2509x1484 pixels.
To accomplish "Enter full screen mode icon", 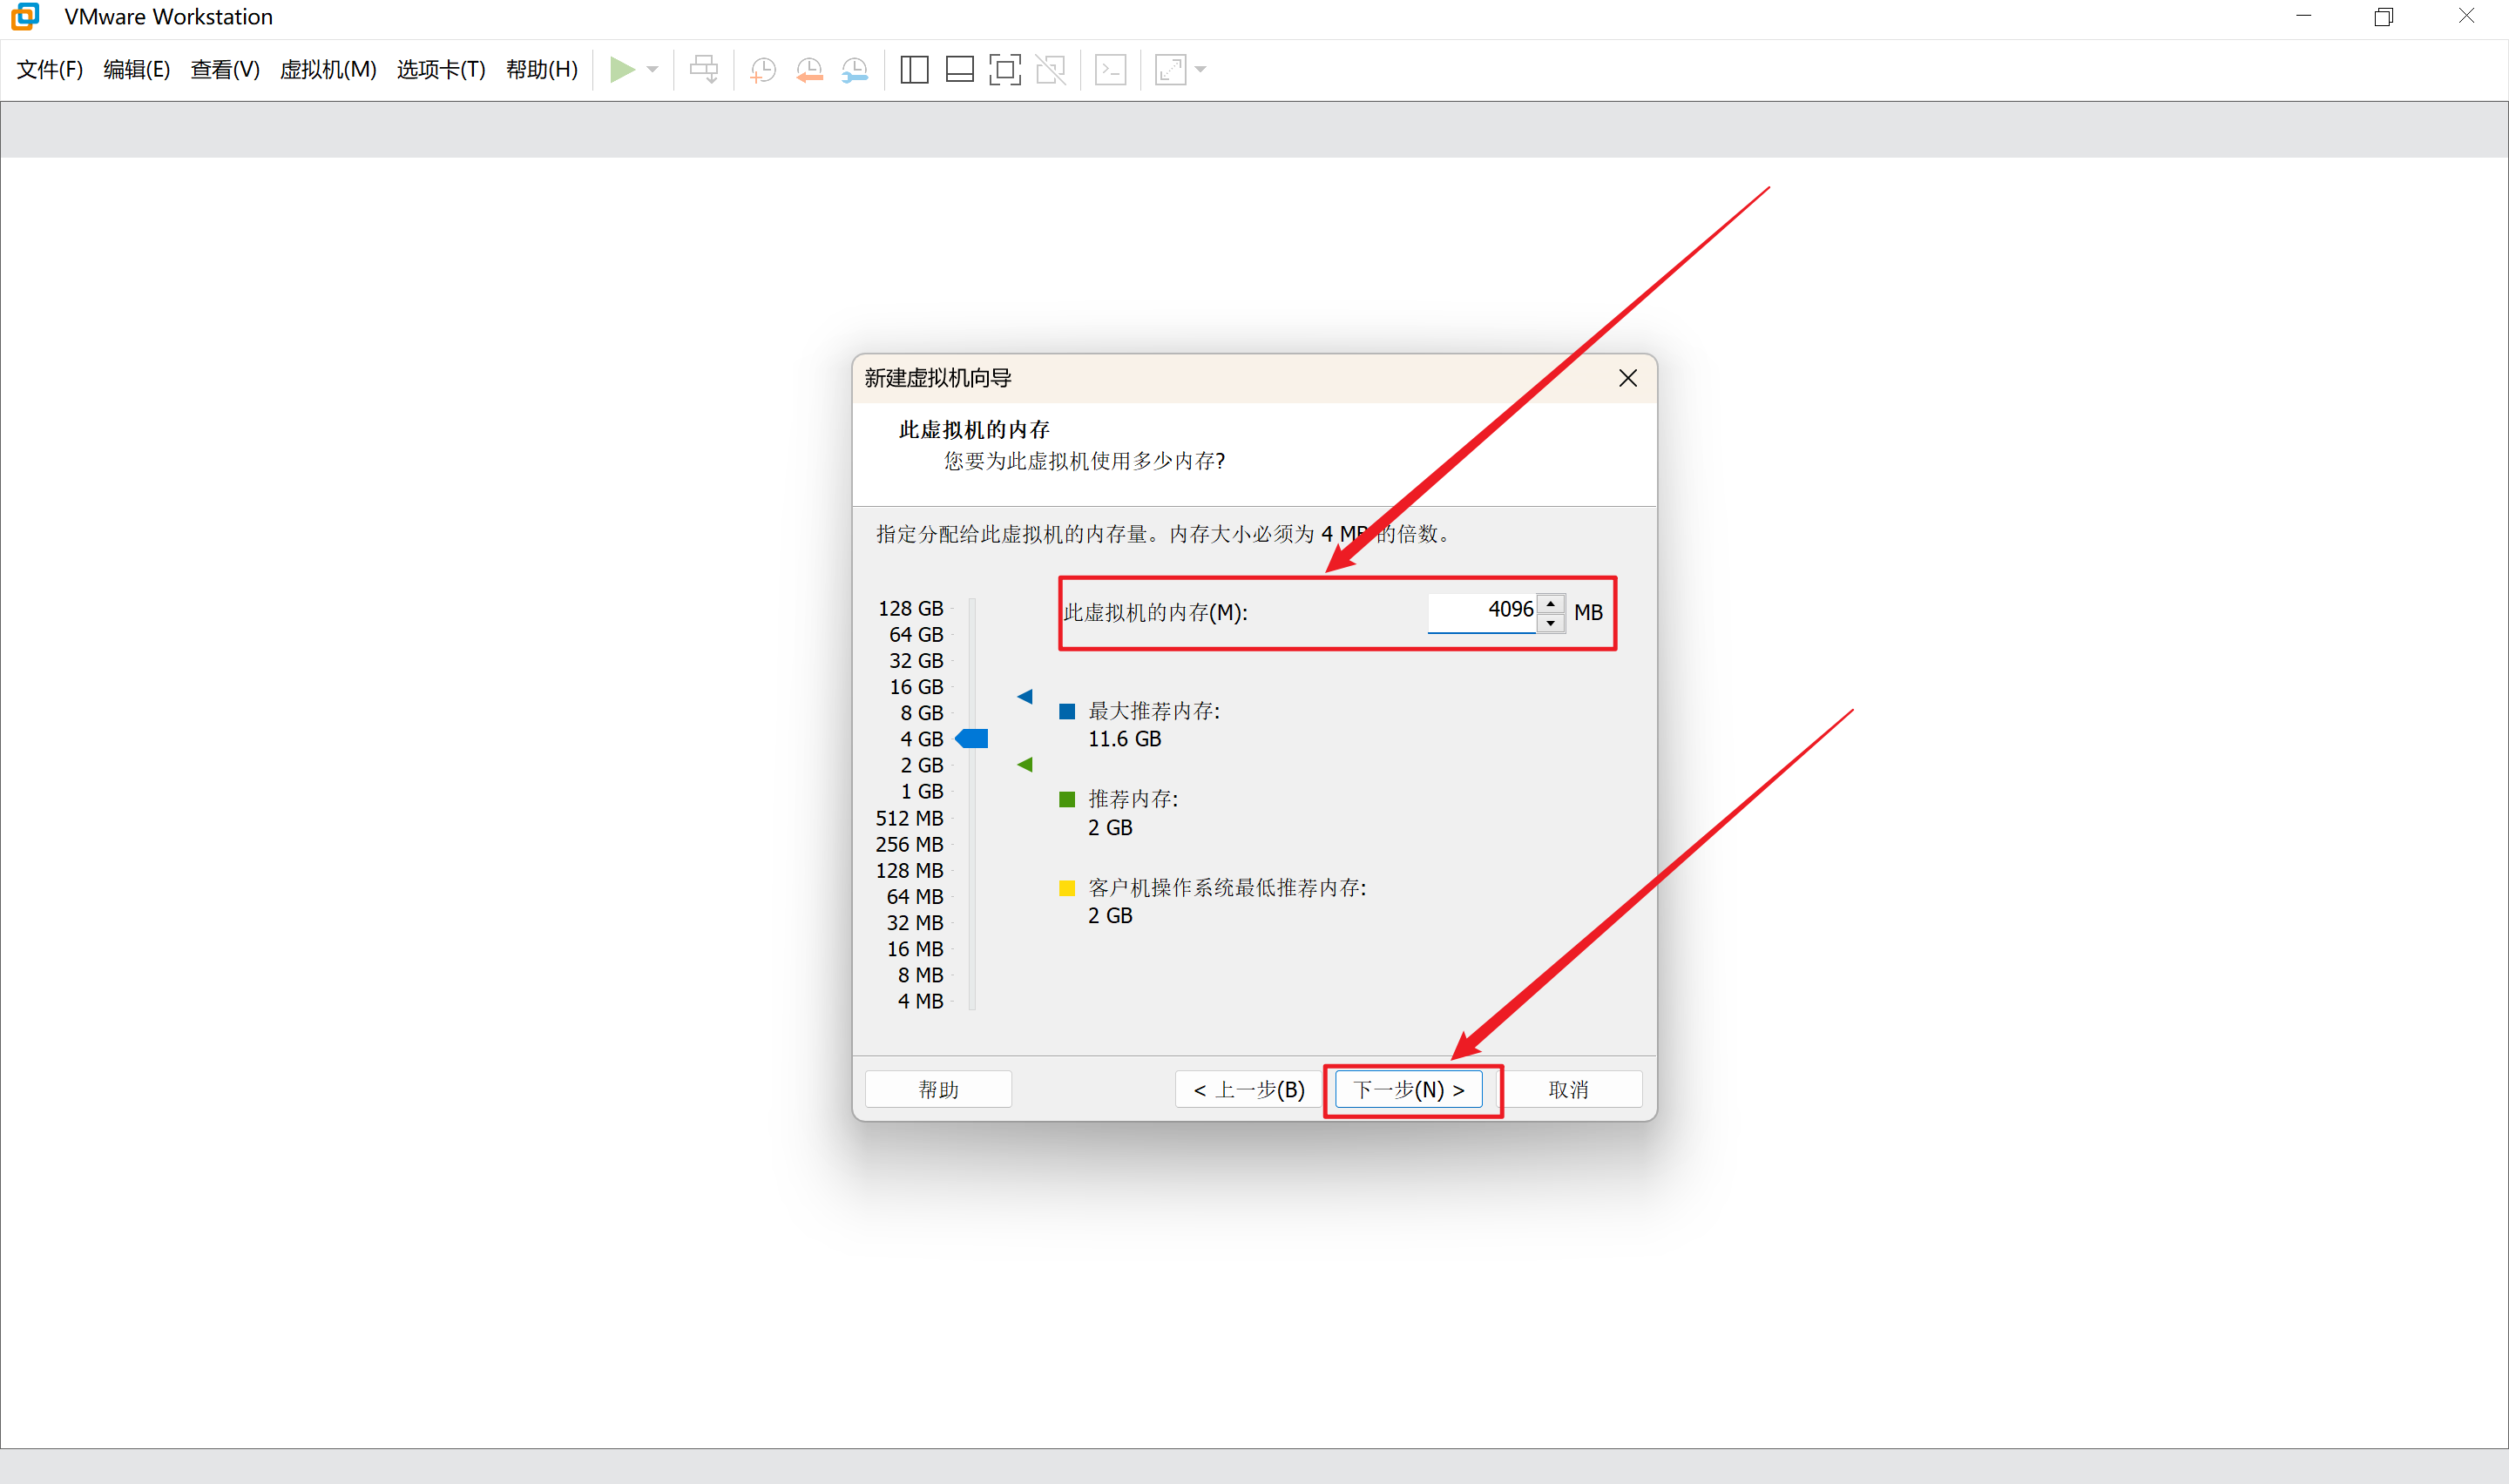I will (x=1004, y=69).
